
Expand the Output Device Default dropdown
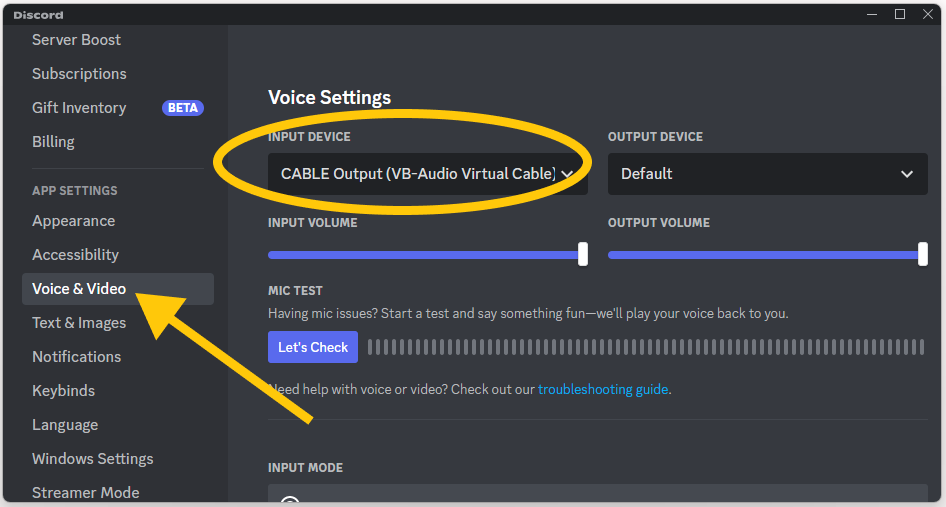[767, 174]
